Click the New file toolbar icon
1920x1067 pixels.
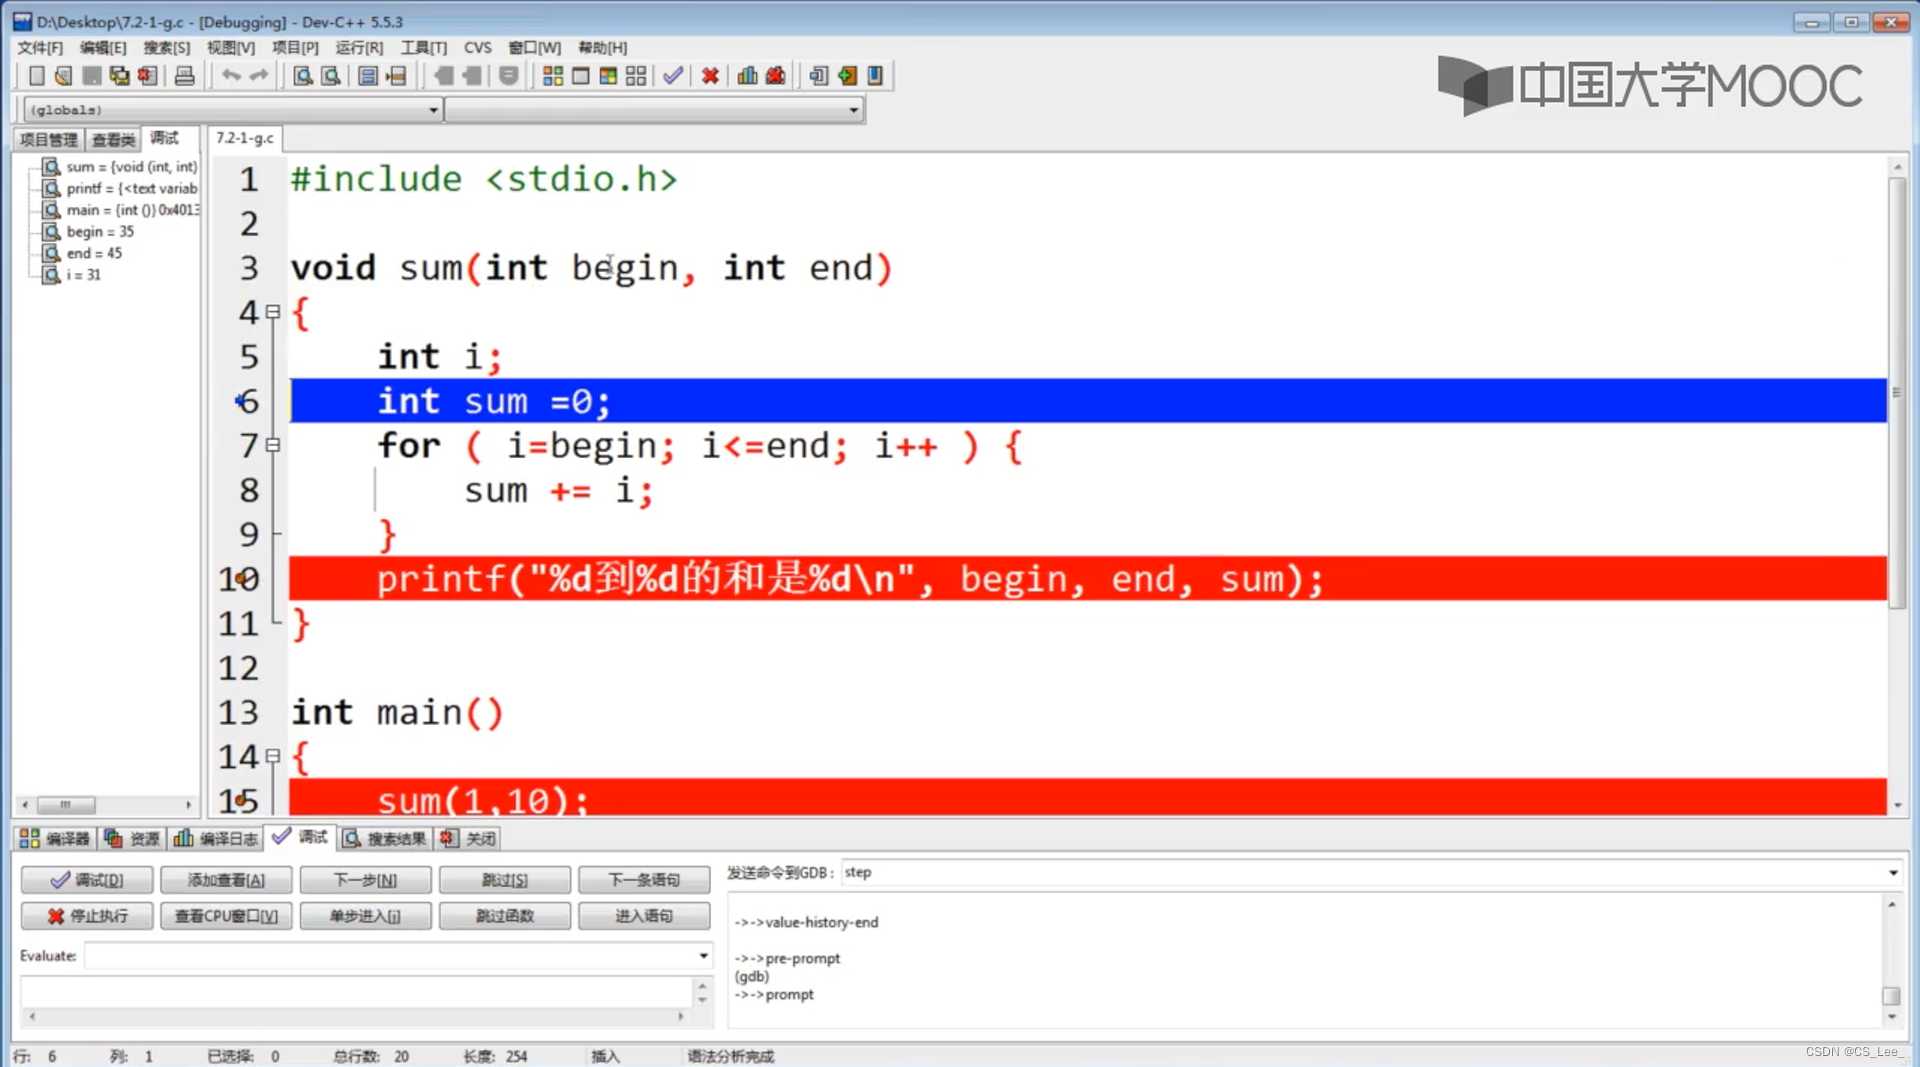pos(37,76)
